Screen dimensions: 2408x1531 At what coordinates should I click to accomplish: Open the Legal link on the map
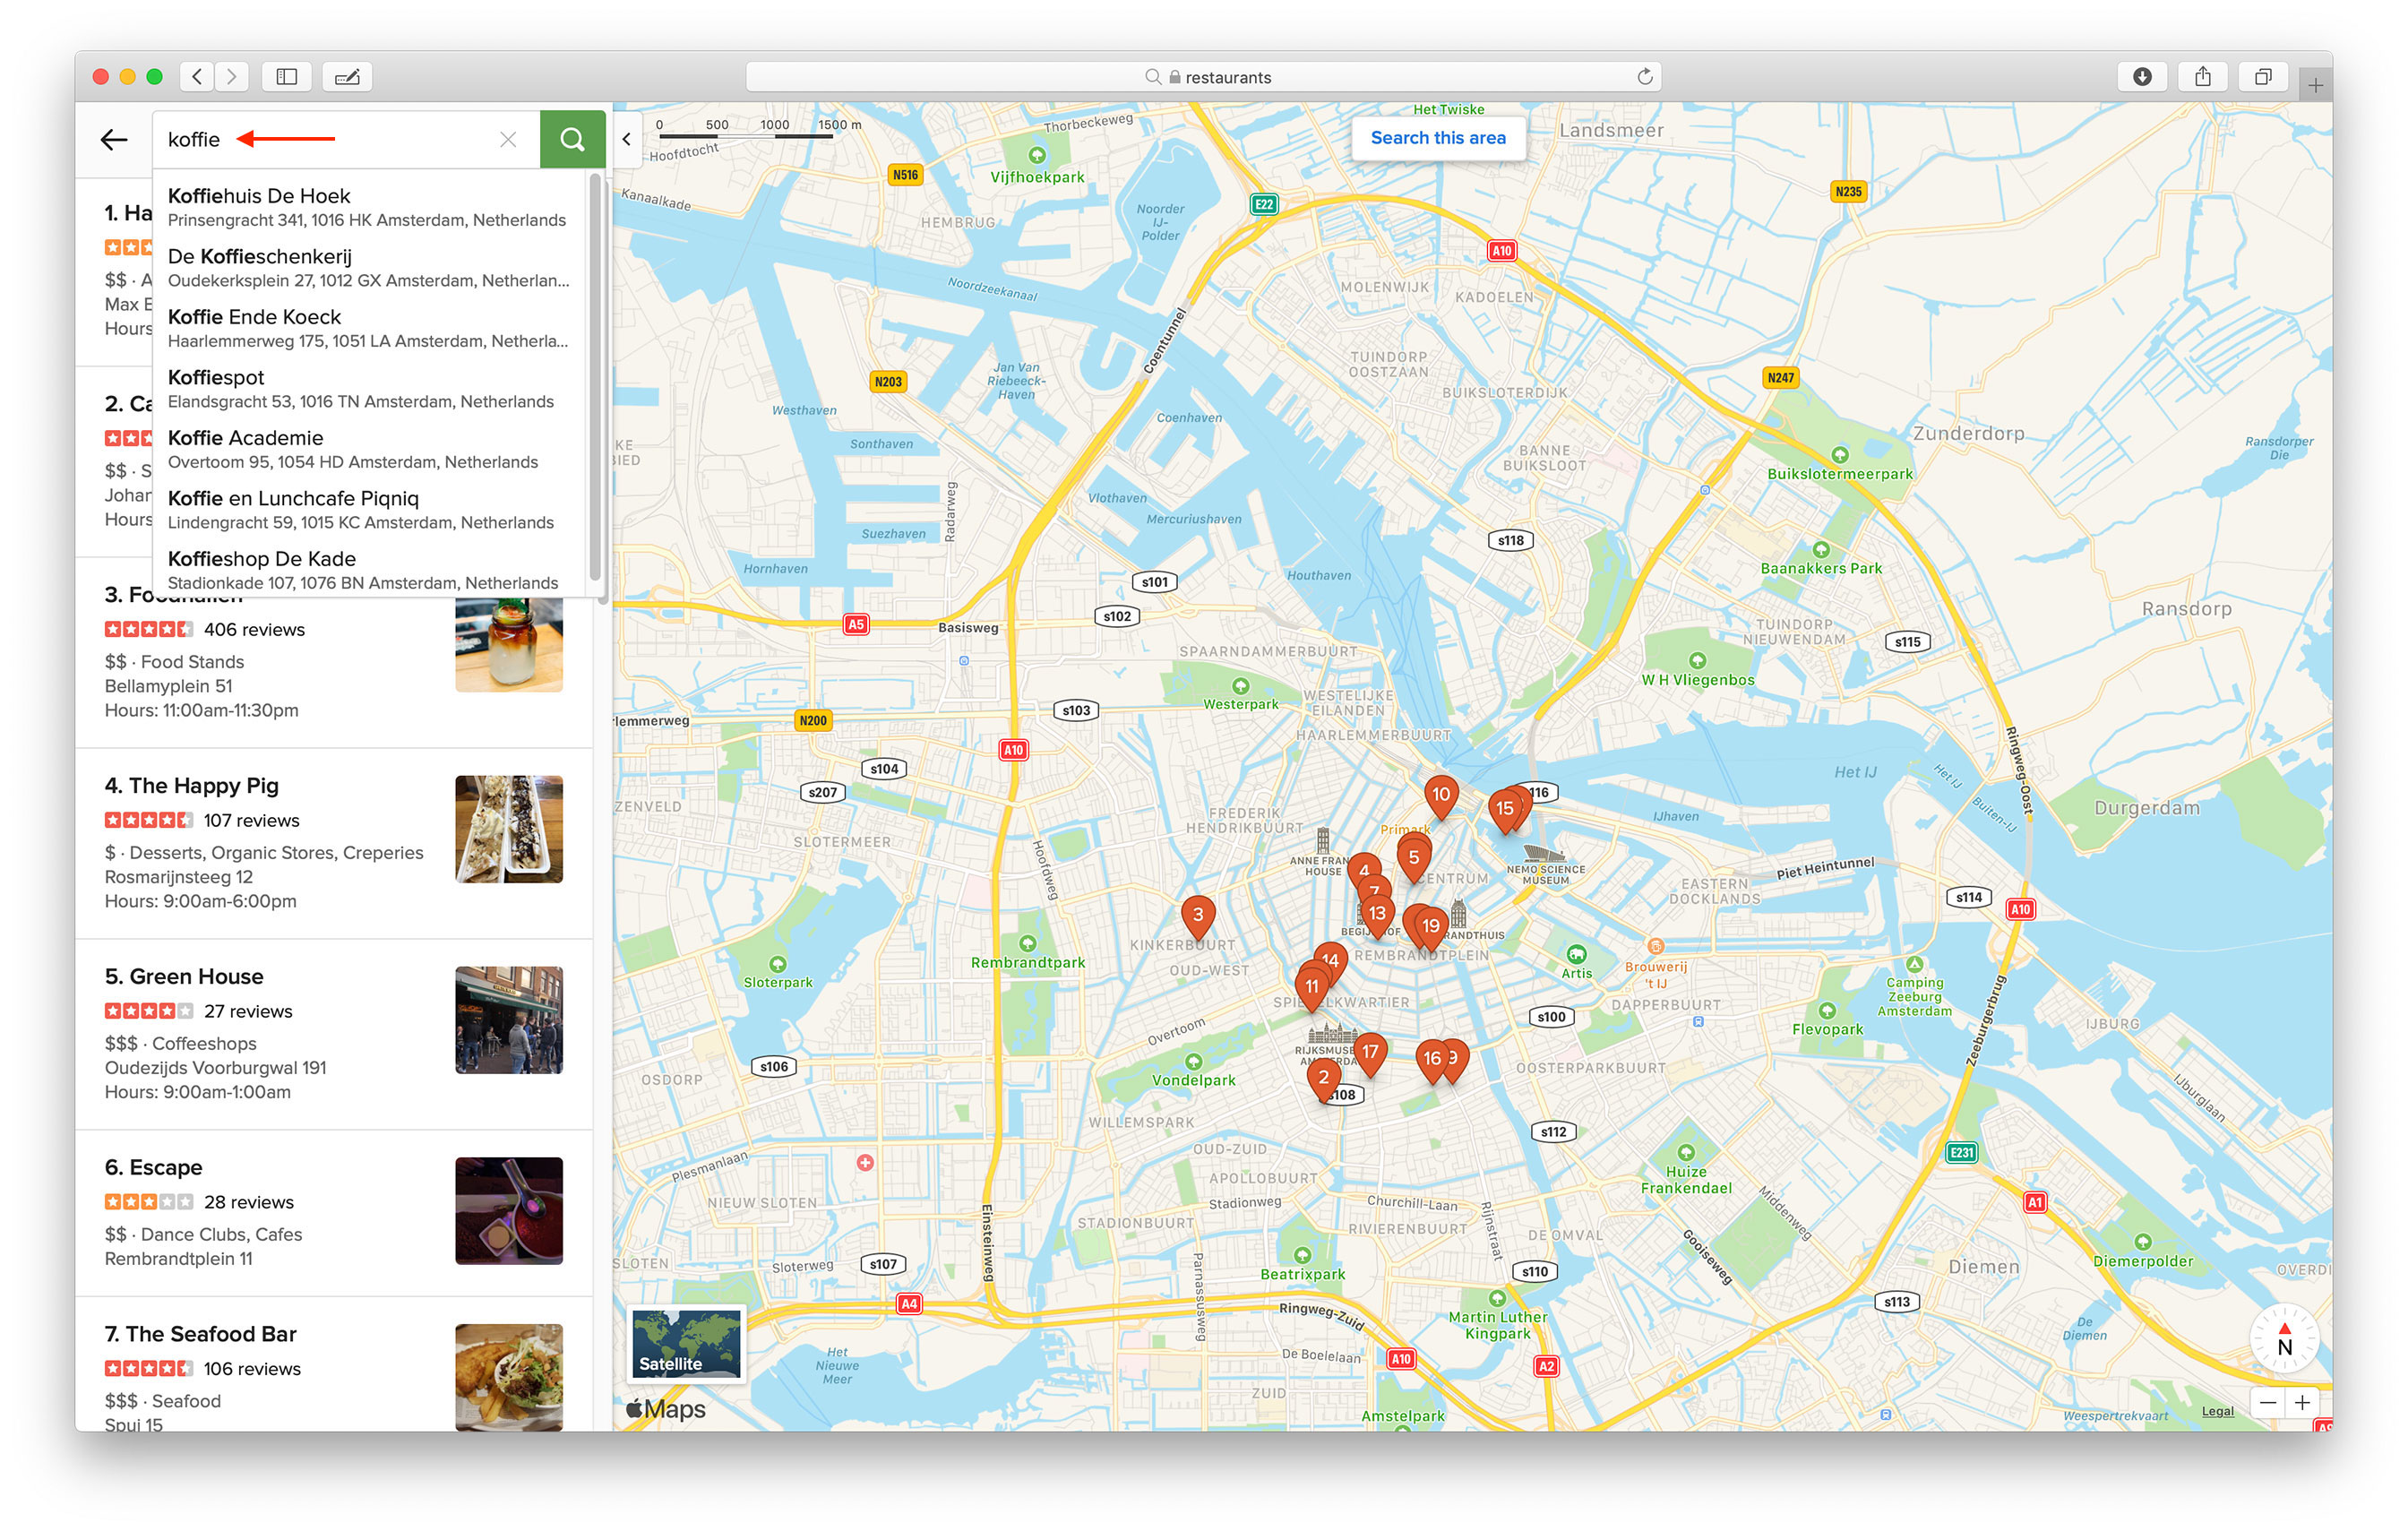2217,1411
